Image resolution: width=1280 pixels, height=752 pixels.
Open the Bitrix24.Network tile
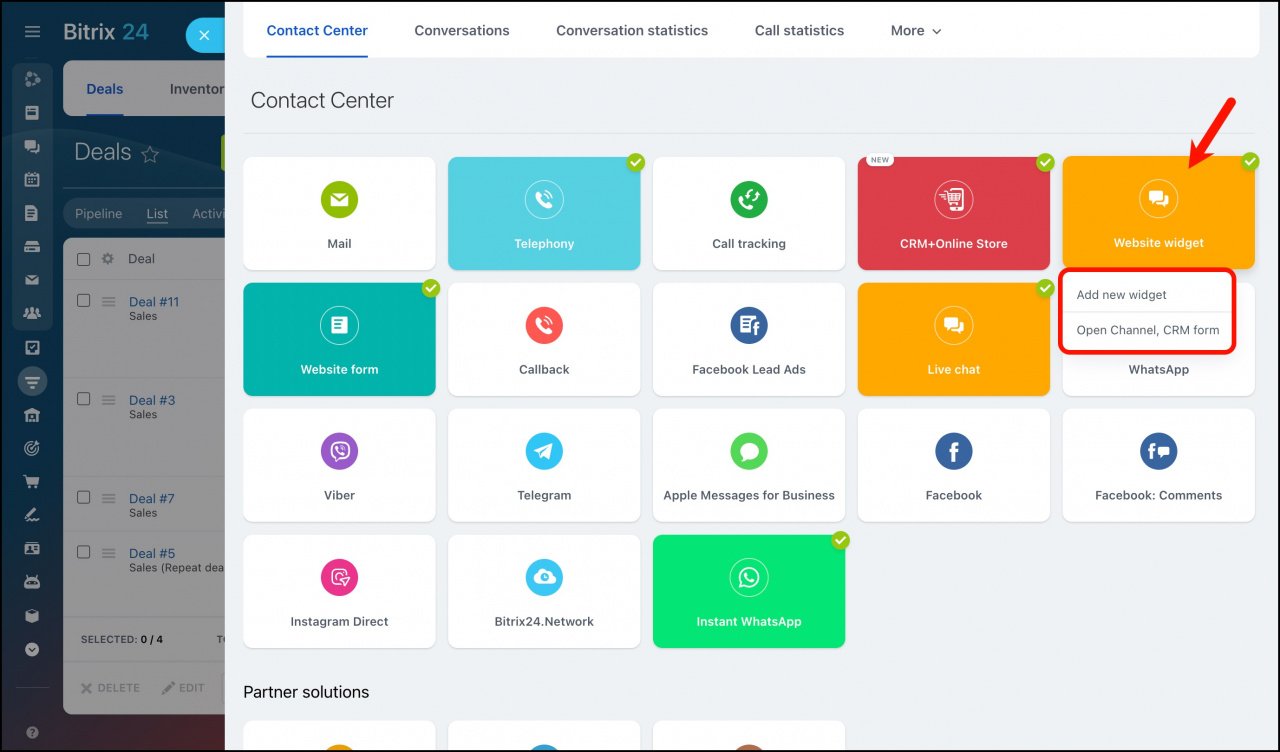(544, 591)
